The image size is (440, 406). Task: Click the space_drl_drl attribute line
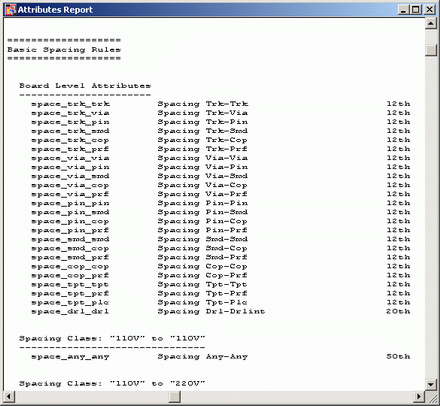point(220,312)
